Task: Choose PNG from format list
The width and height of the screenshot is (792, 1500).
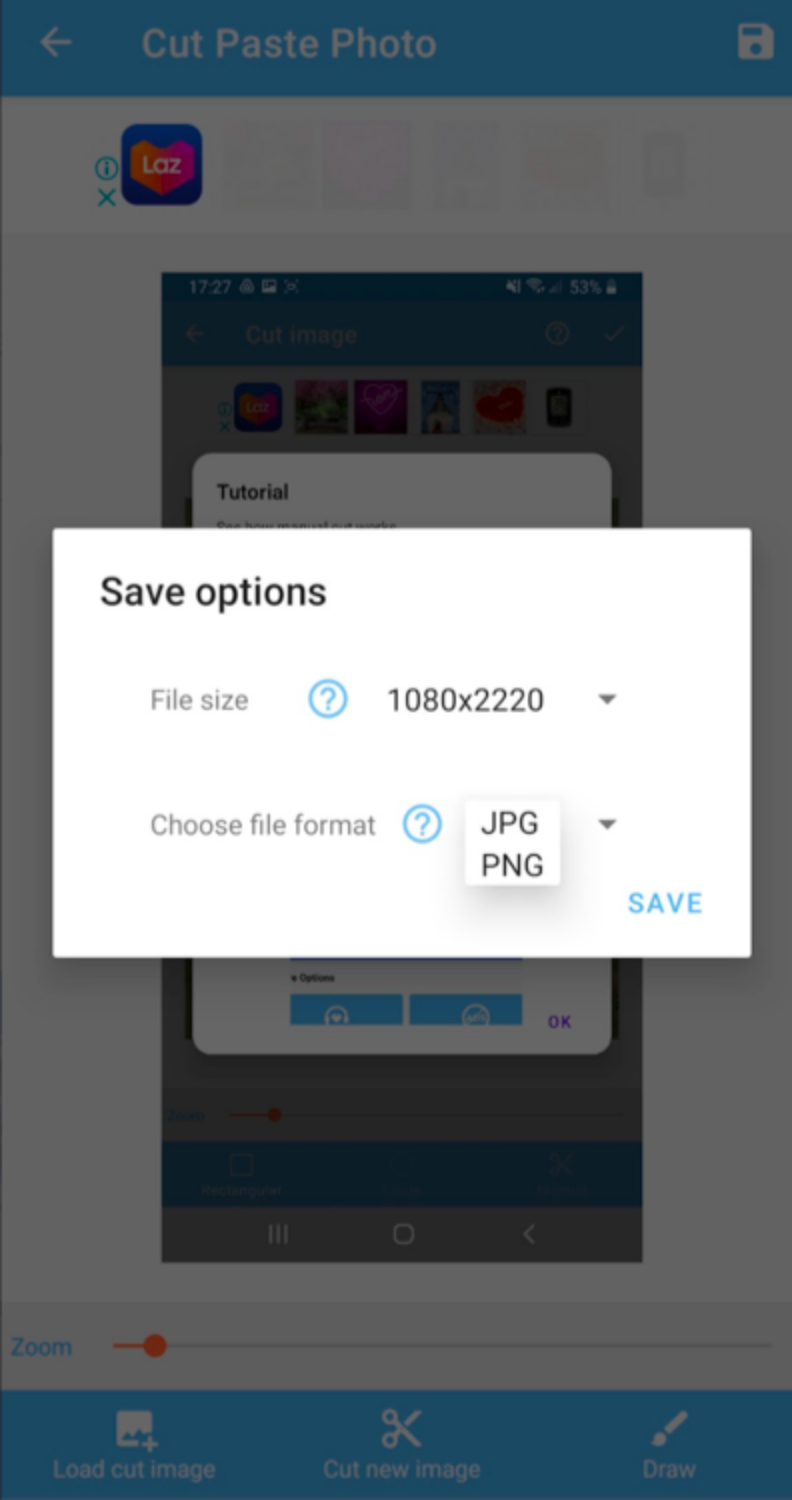Action: point(512,865)
